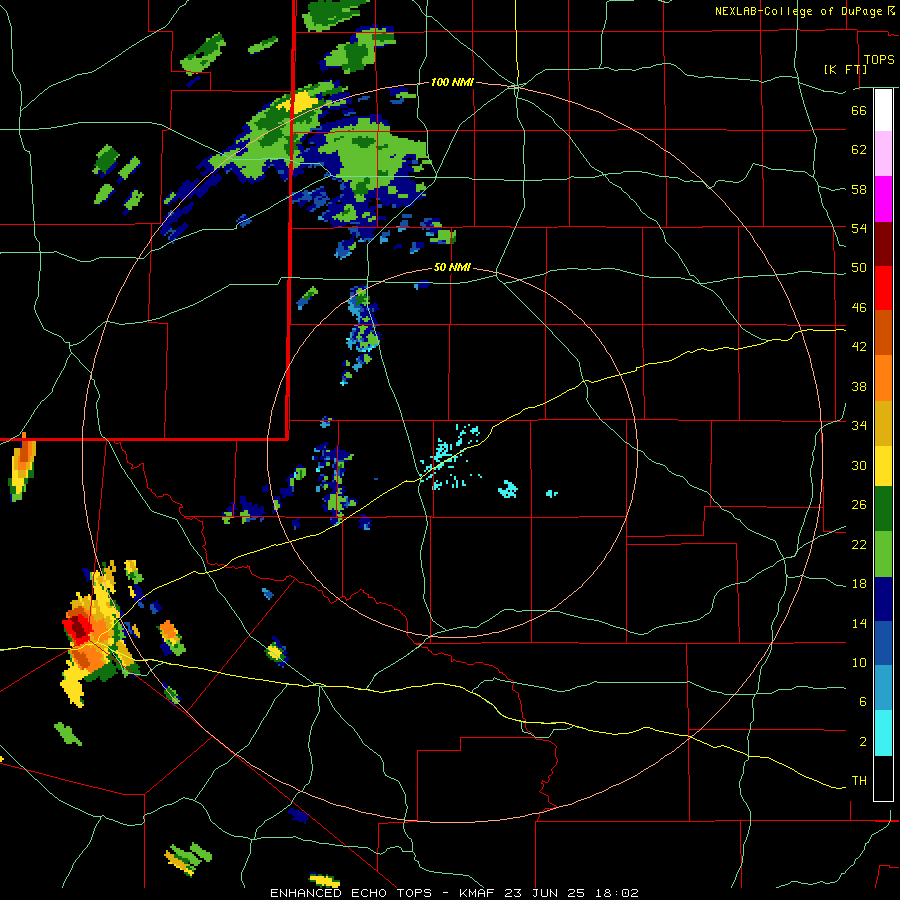Click the black threshold swatch at legend bottom
This screenshot has height=900, width=900.
(883, 778)
